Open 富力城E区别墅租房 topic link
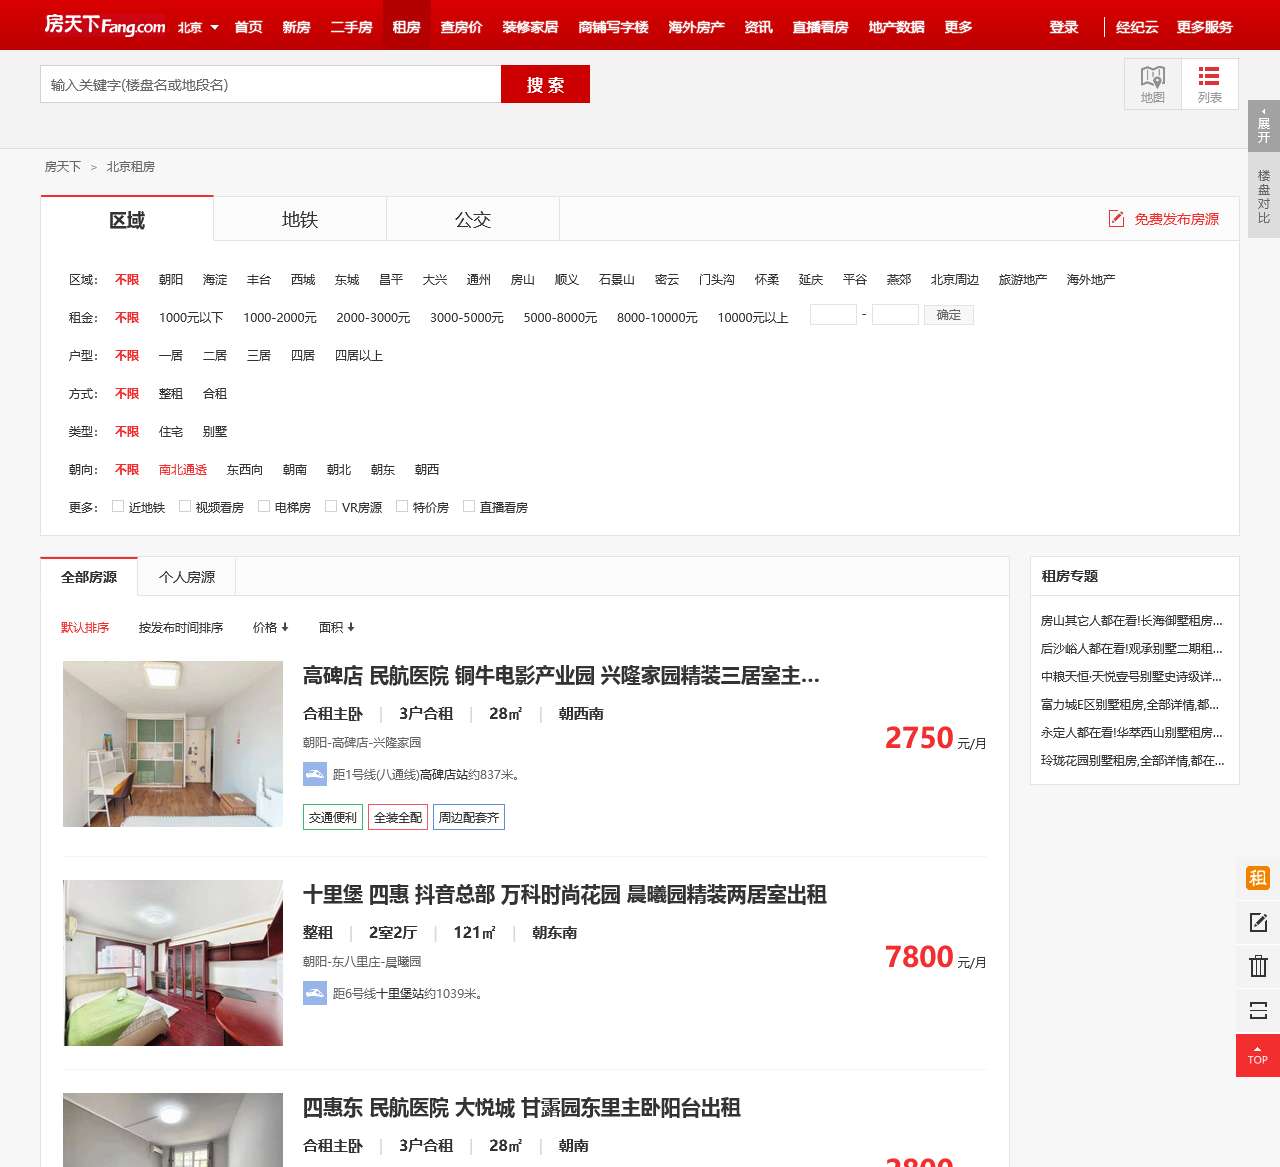 click(x=1130, y=704)
